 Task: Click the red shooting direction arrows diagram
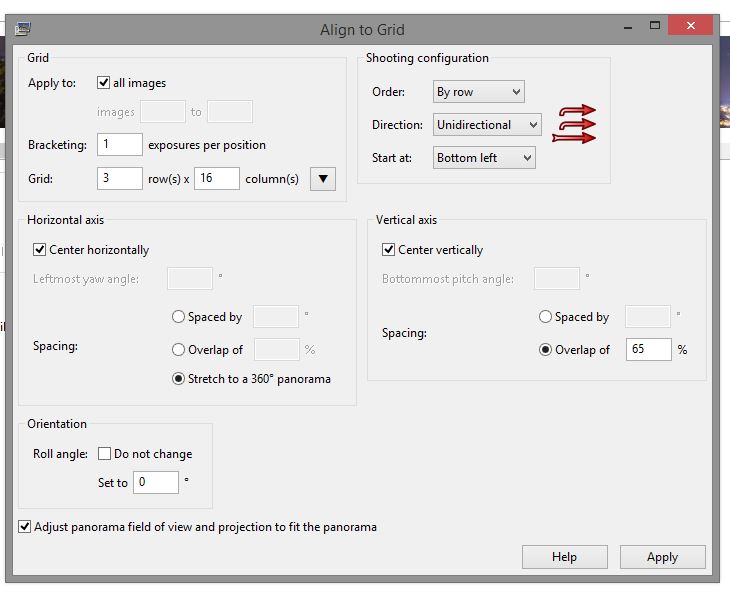point(574,124)
